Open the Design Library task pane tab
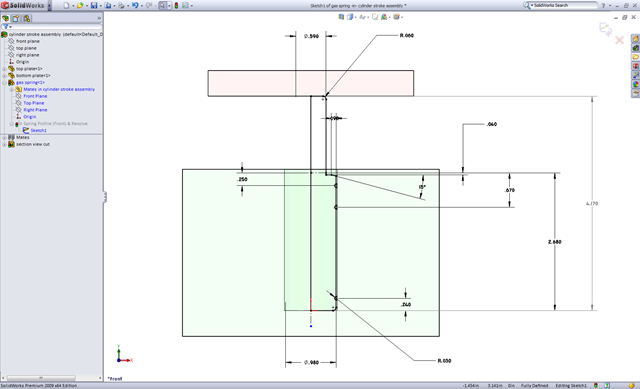 [x=636, y=48]
